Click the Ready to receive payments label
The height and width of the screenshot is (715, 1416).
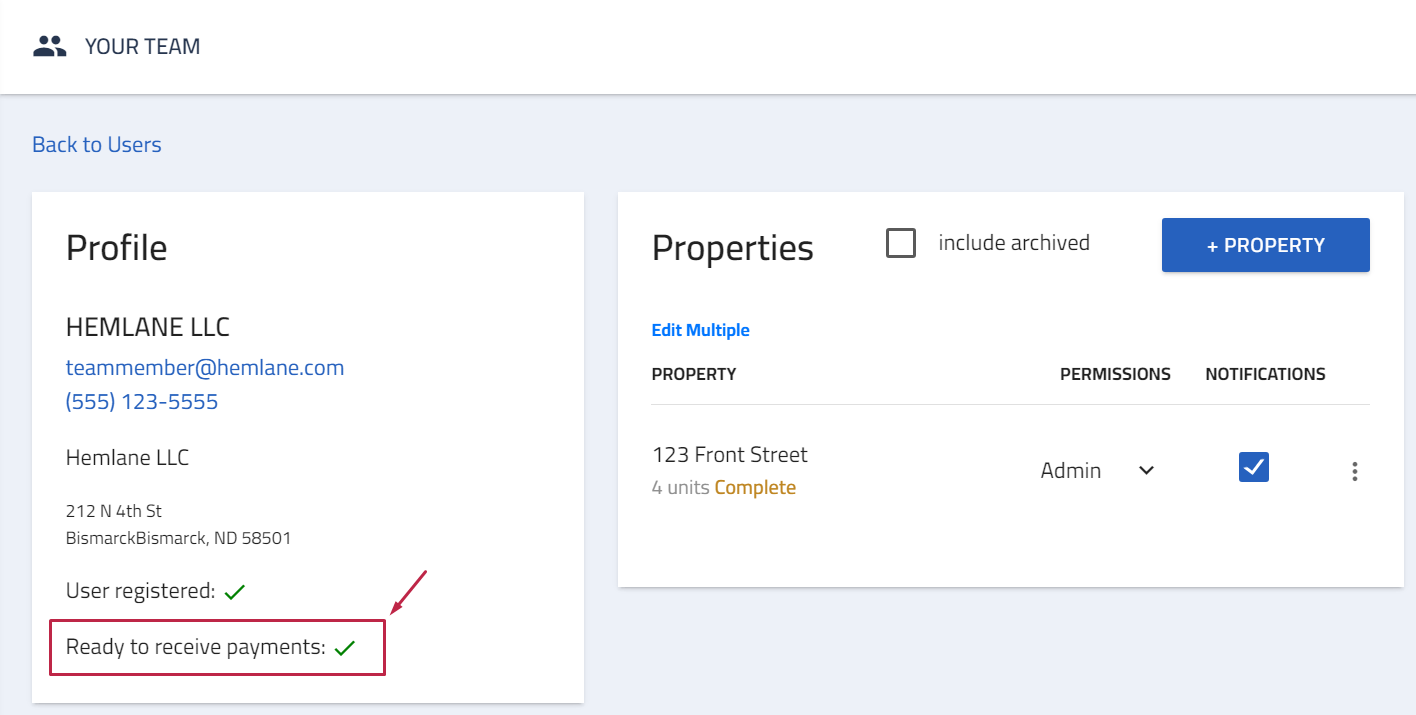[196, 647]
